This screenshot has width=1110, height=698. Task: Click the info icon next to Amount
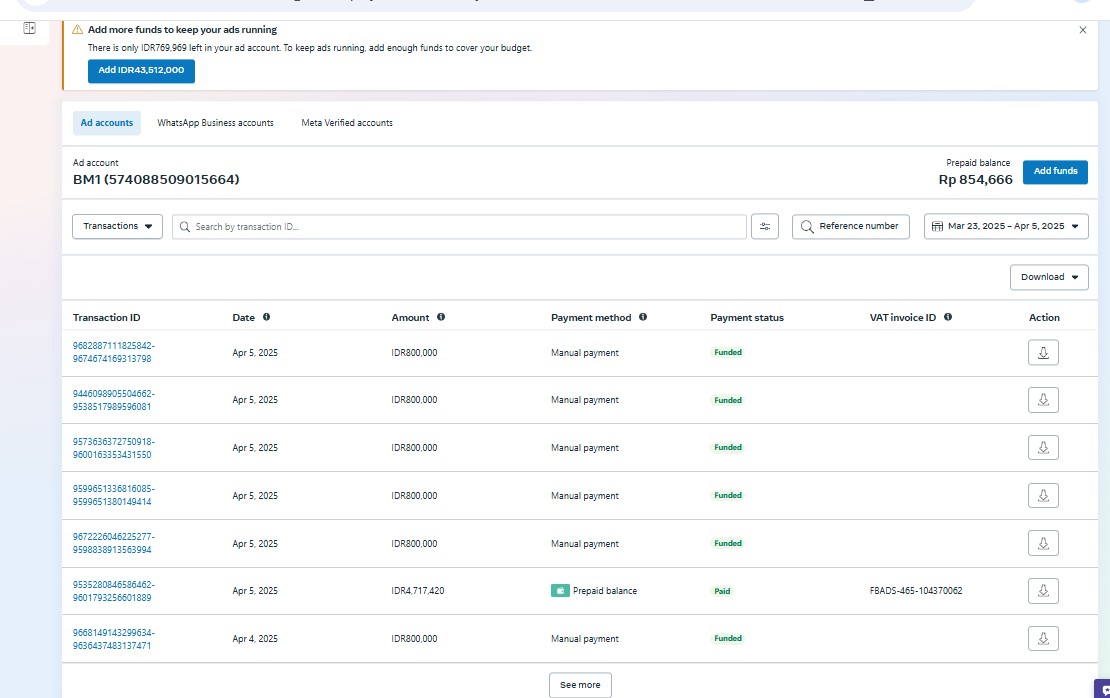441,317
